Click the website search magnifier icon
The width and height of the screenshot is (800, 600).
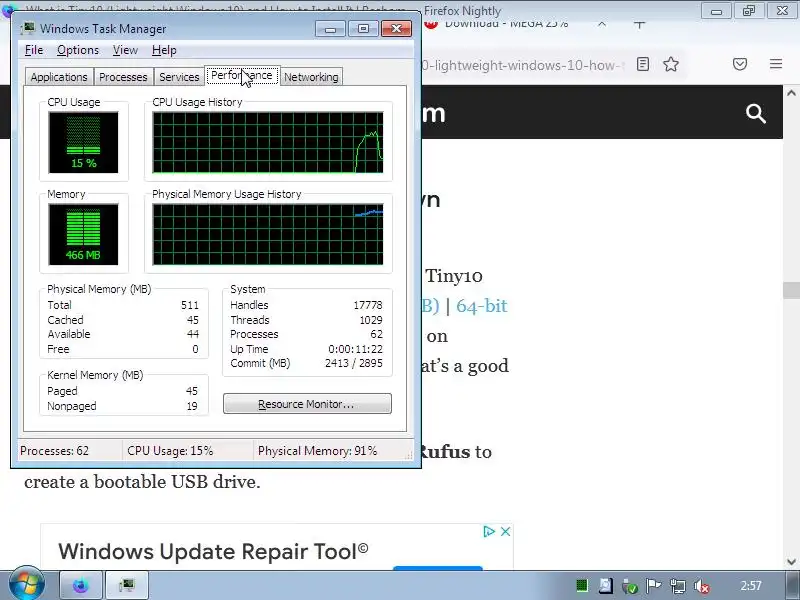click(x=756, y=113)
